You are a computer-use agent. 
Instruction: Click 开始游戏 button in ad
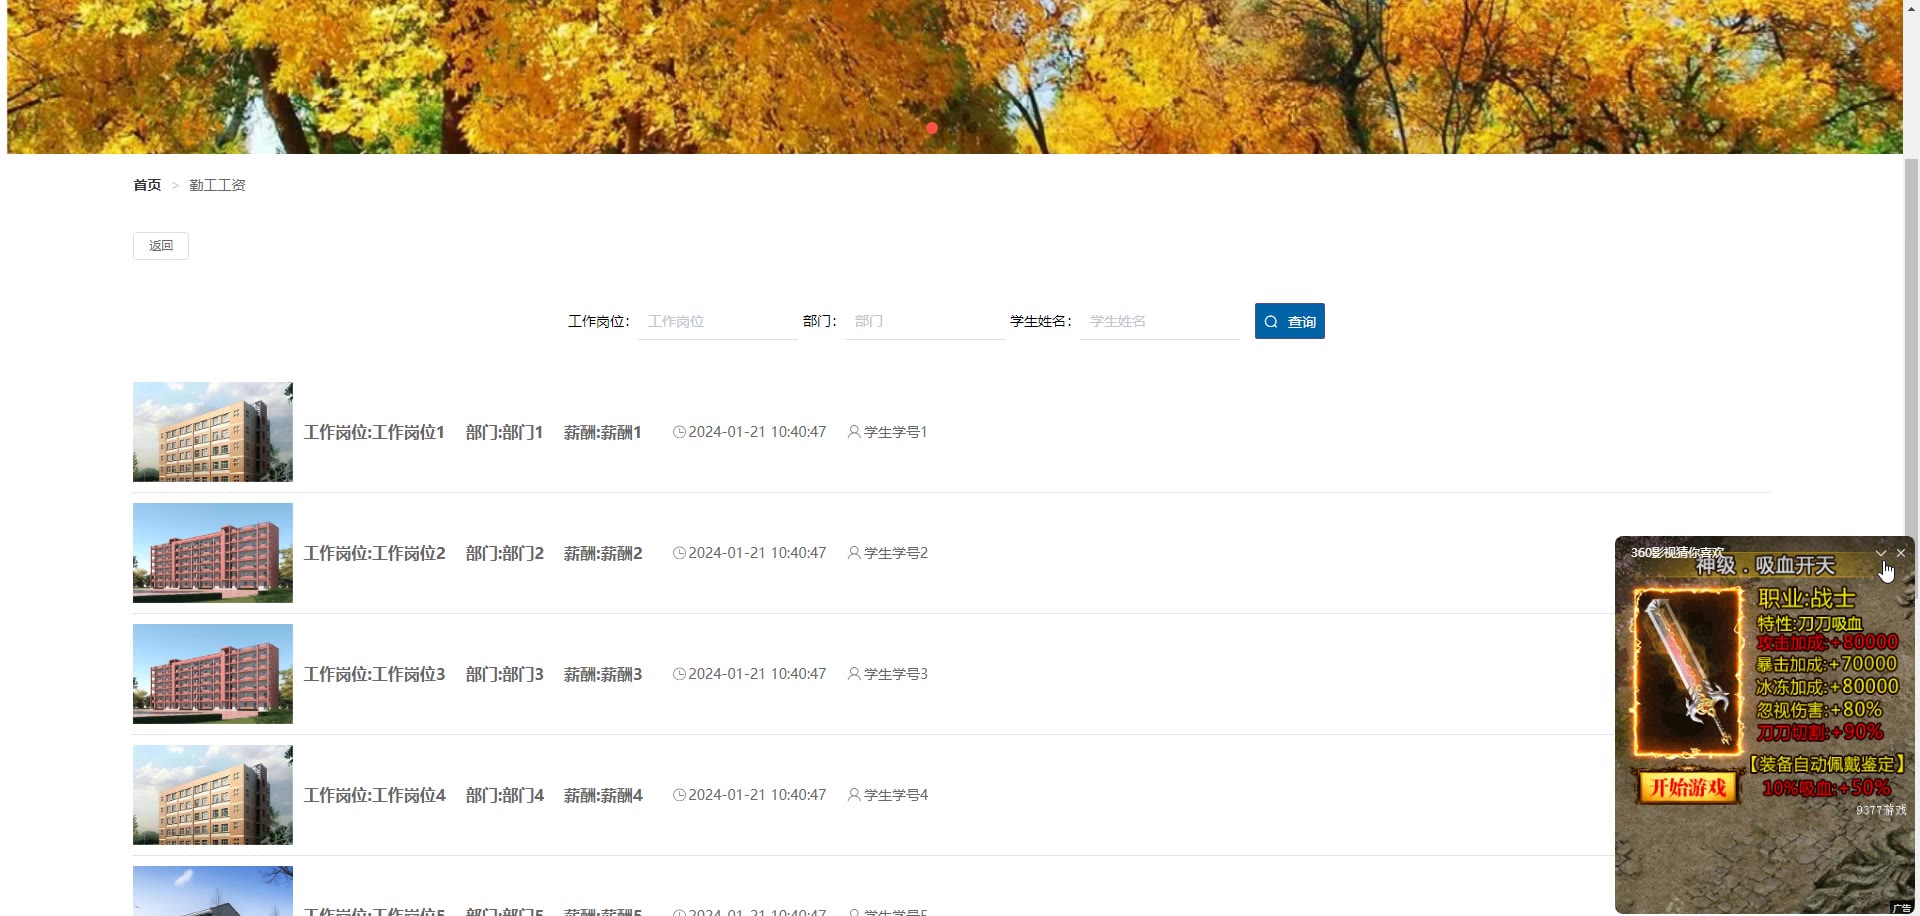1688,787
